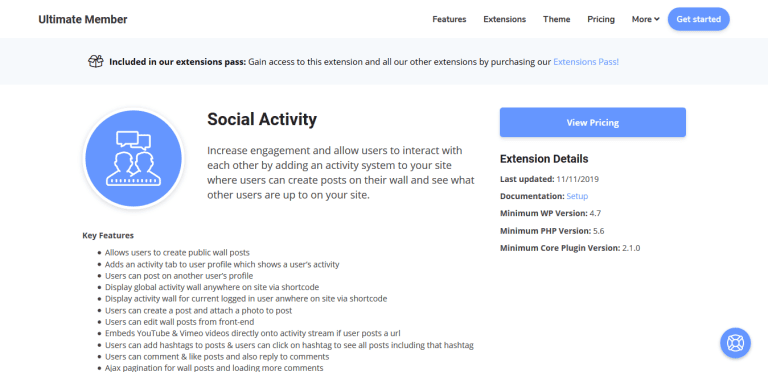
Task: Expand the More menu chevron
Action: [x=657, y=20]
